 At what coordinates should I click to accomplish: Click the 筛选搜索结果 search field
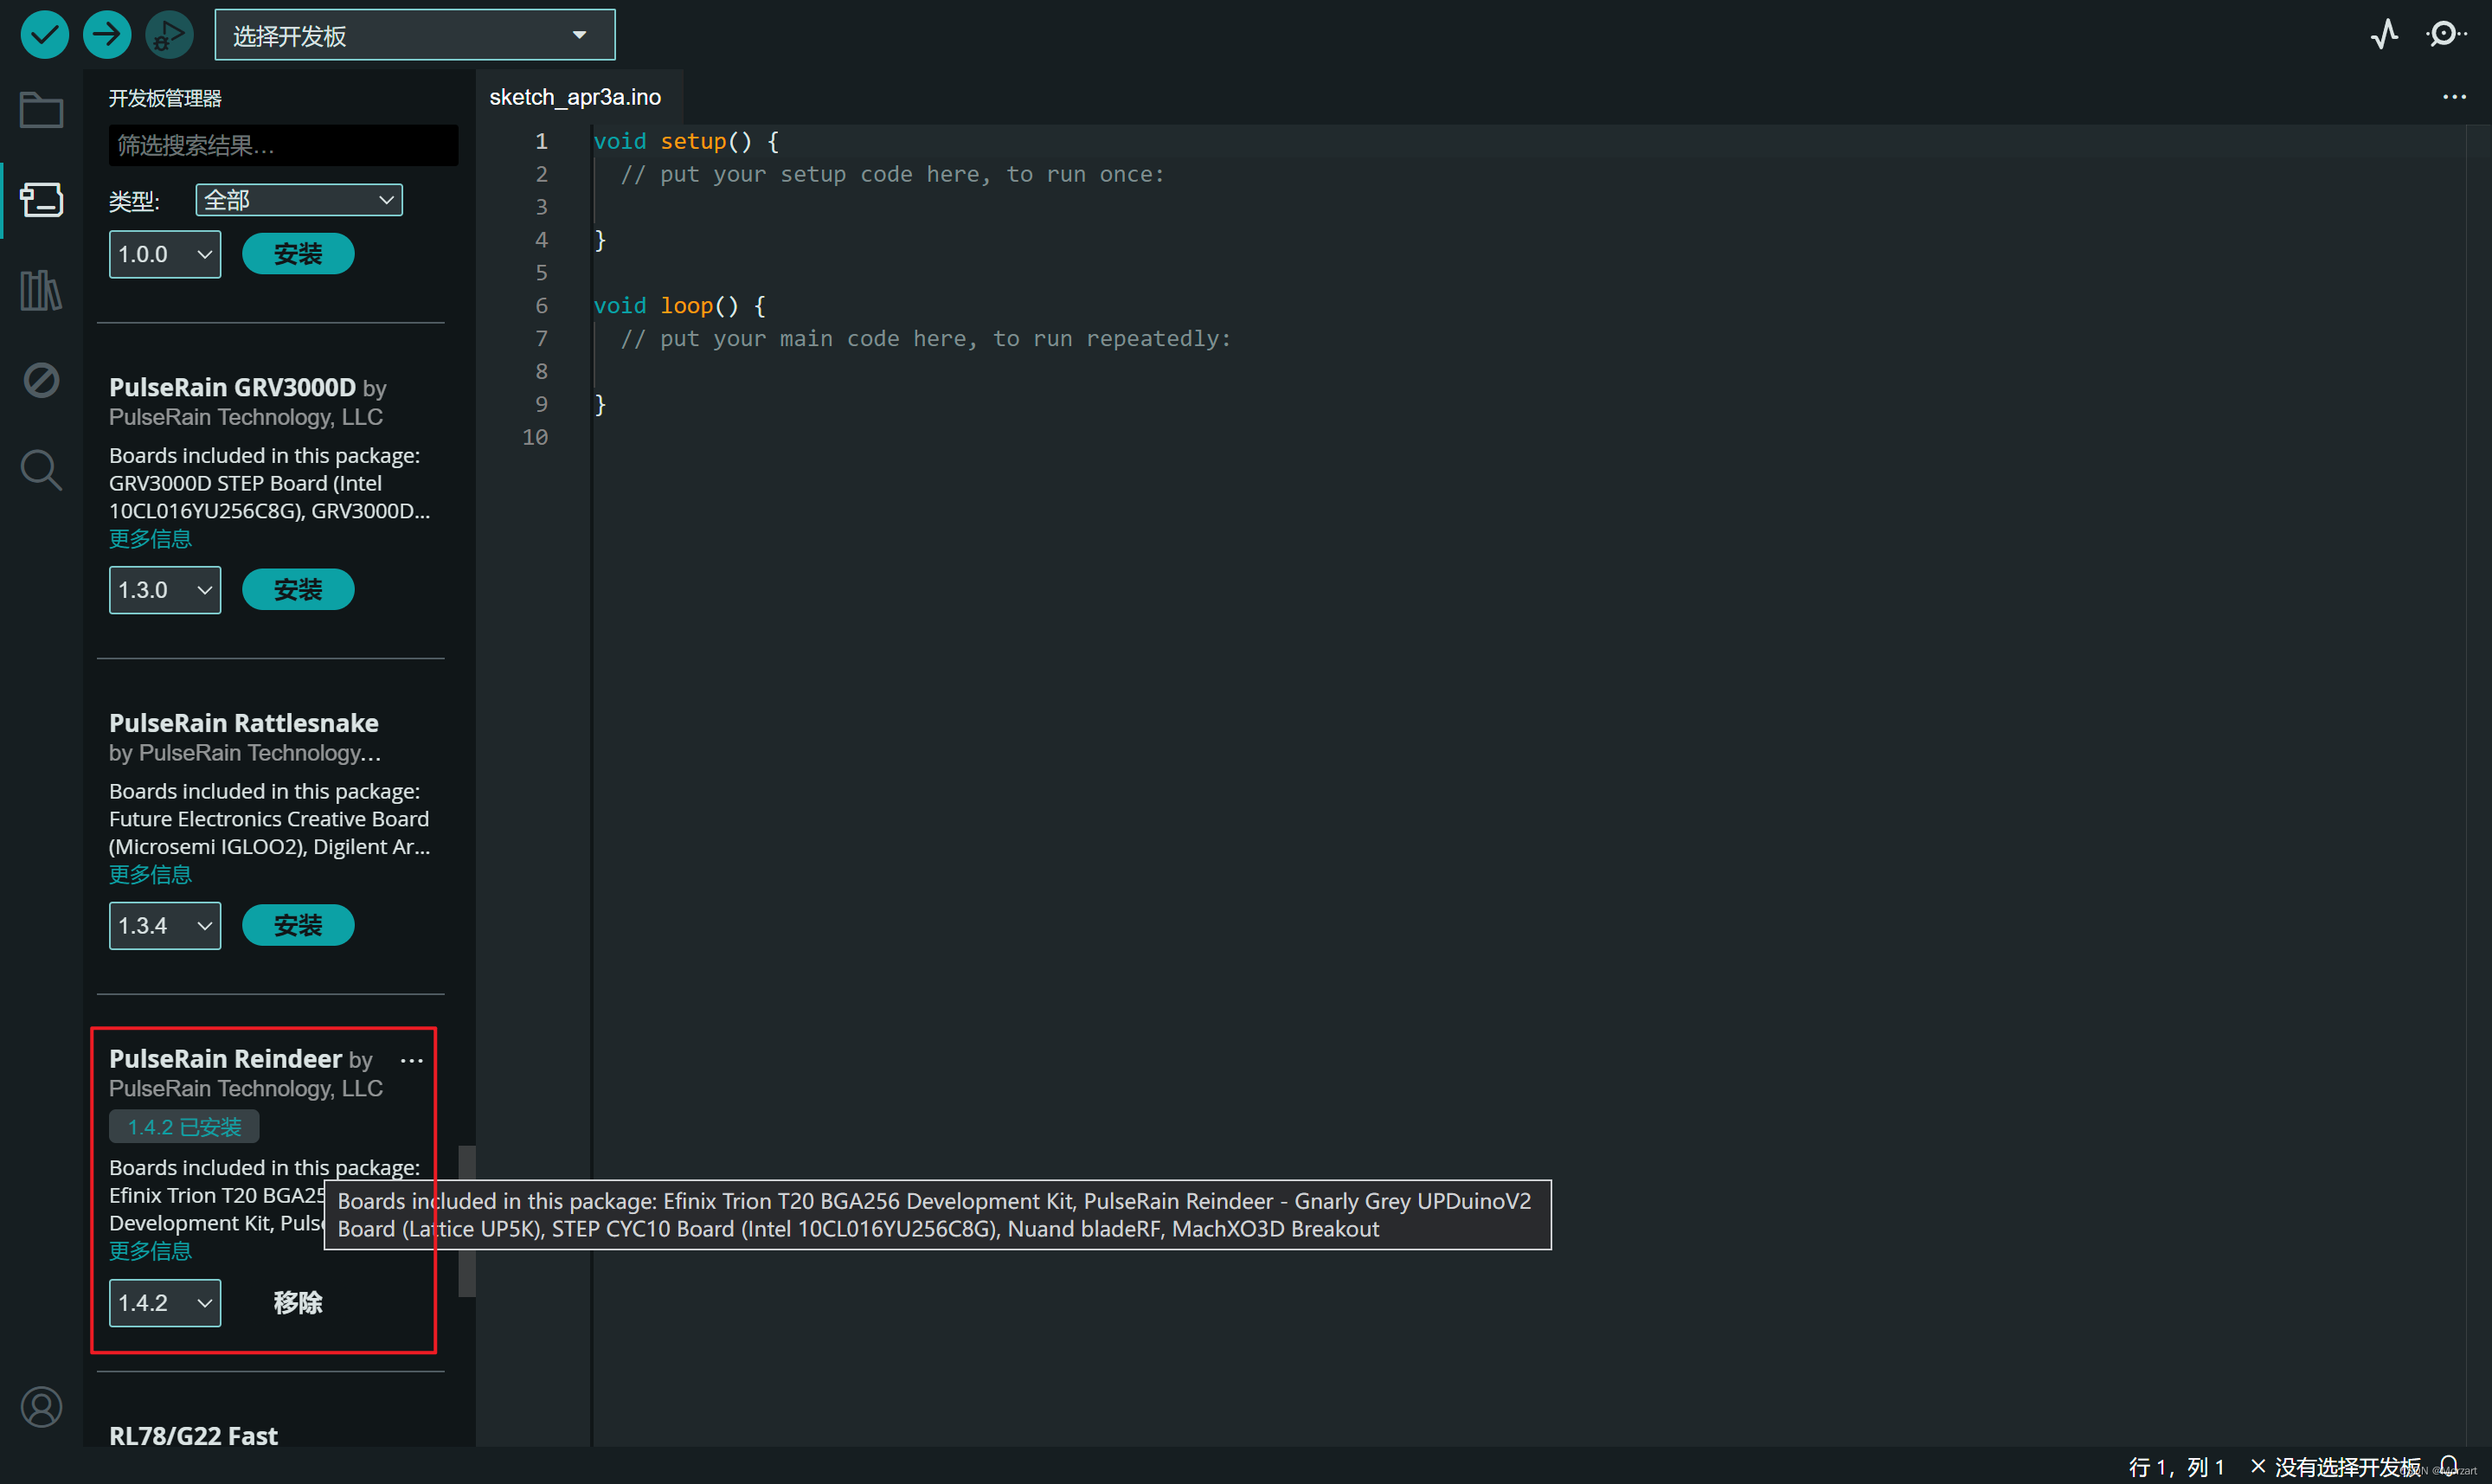click(283, 146)
